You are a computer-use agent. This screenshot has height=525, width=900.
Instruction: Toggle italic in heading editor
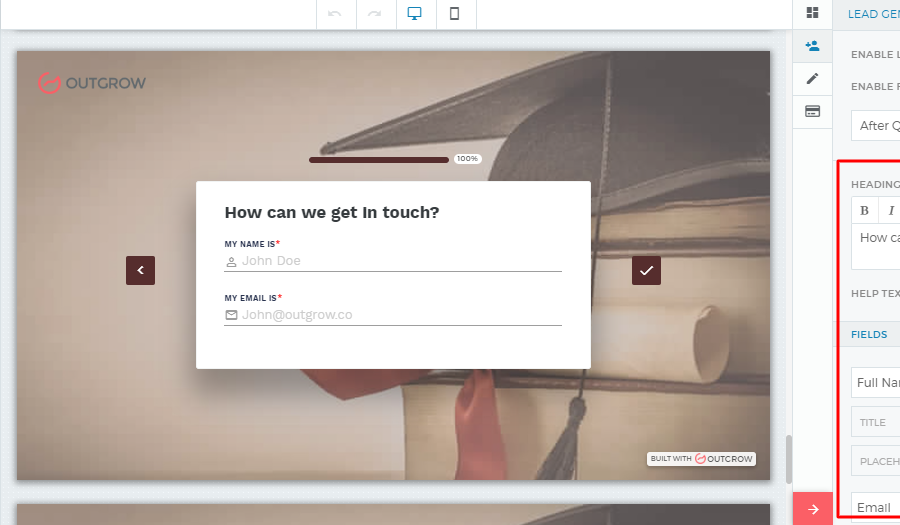[x=890, y=210]
